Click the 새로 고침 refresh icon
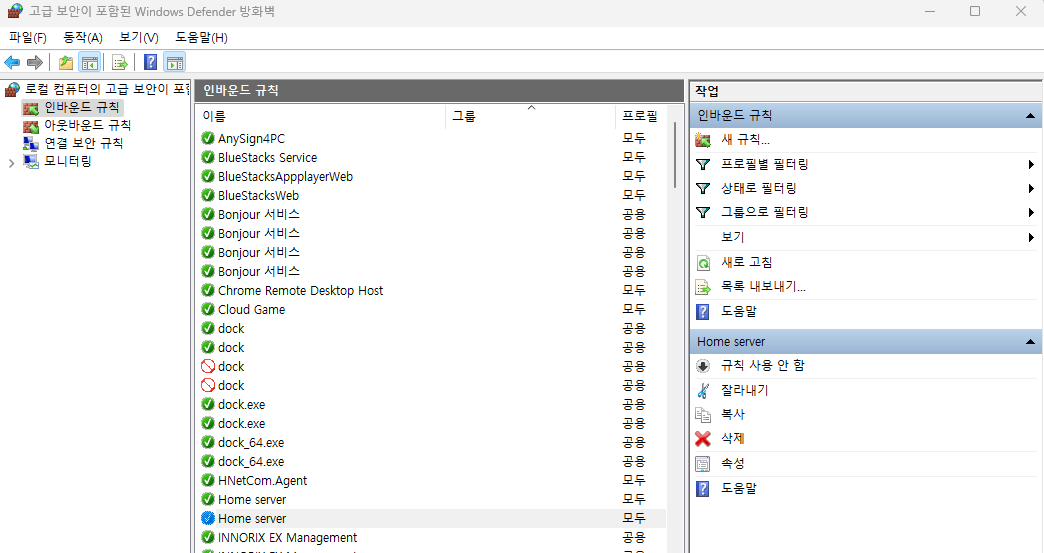 (702, 262)
